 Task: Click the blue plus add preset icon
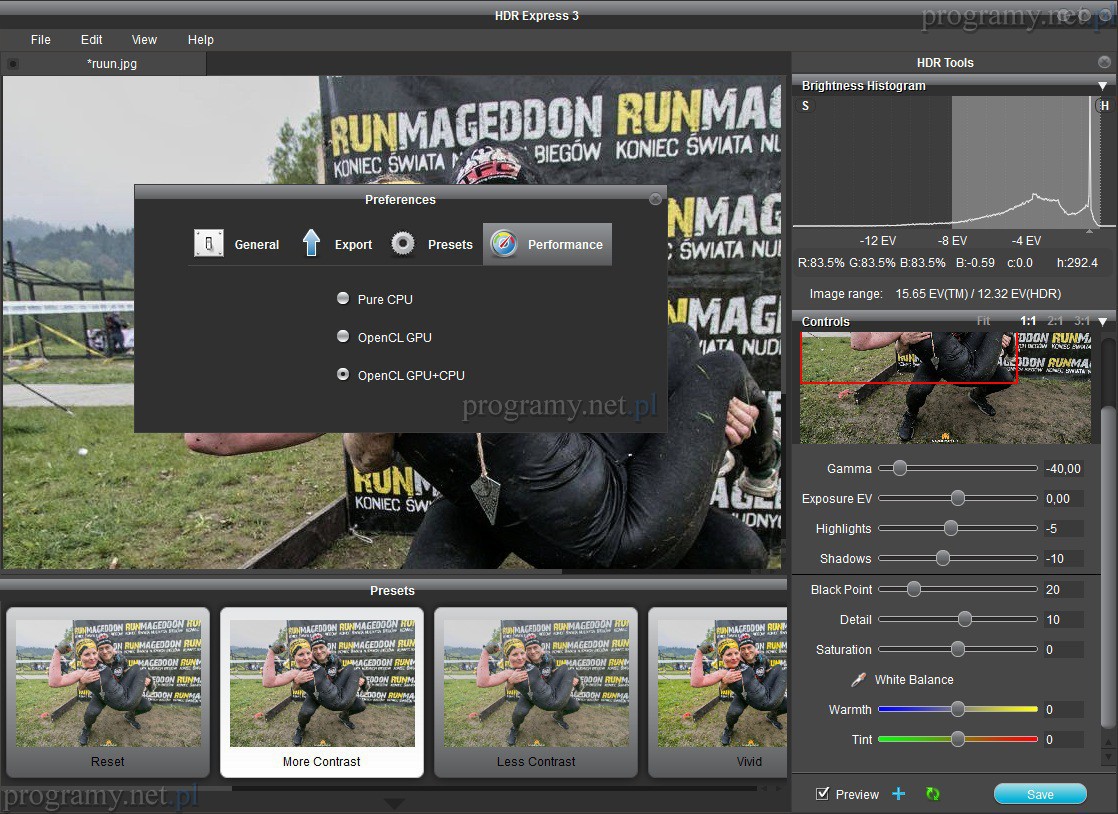tap(898, 794)
